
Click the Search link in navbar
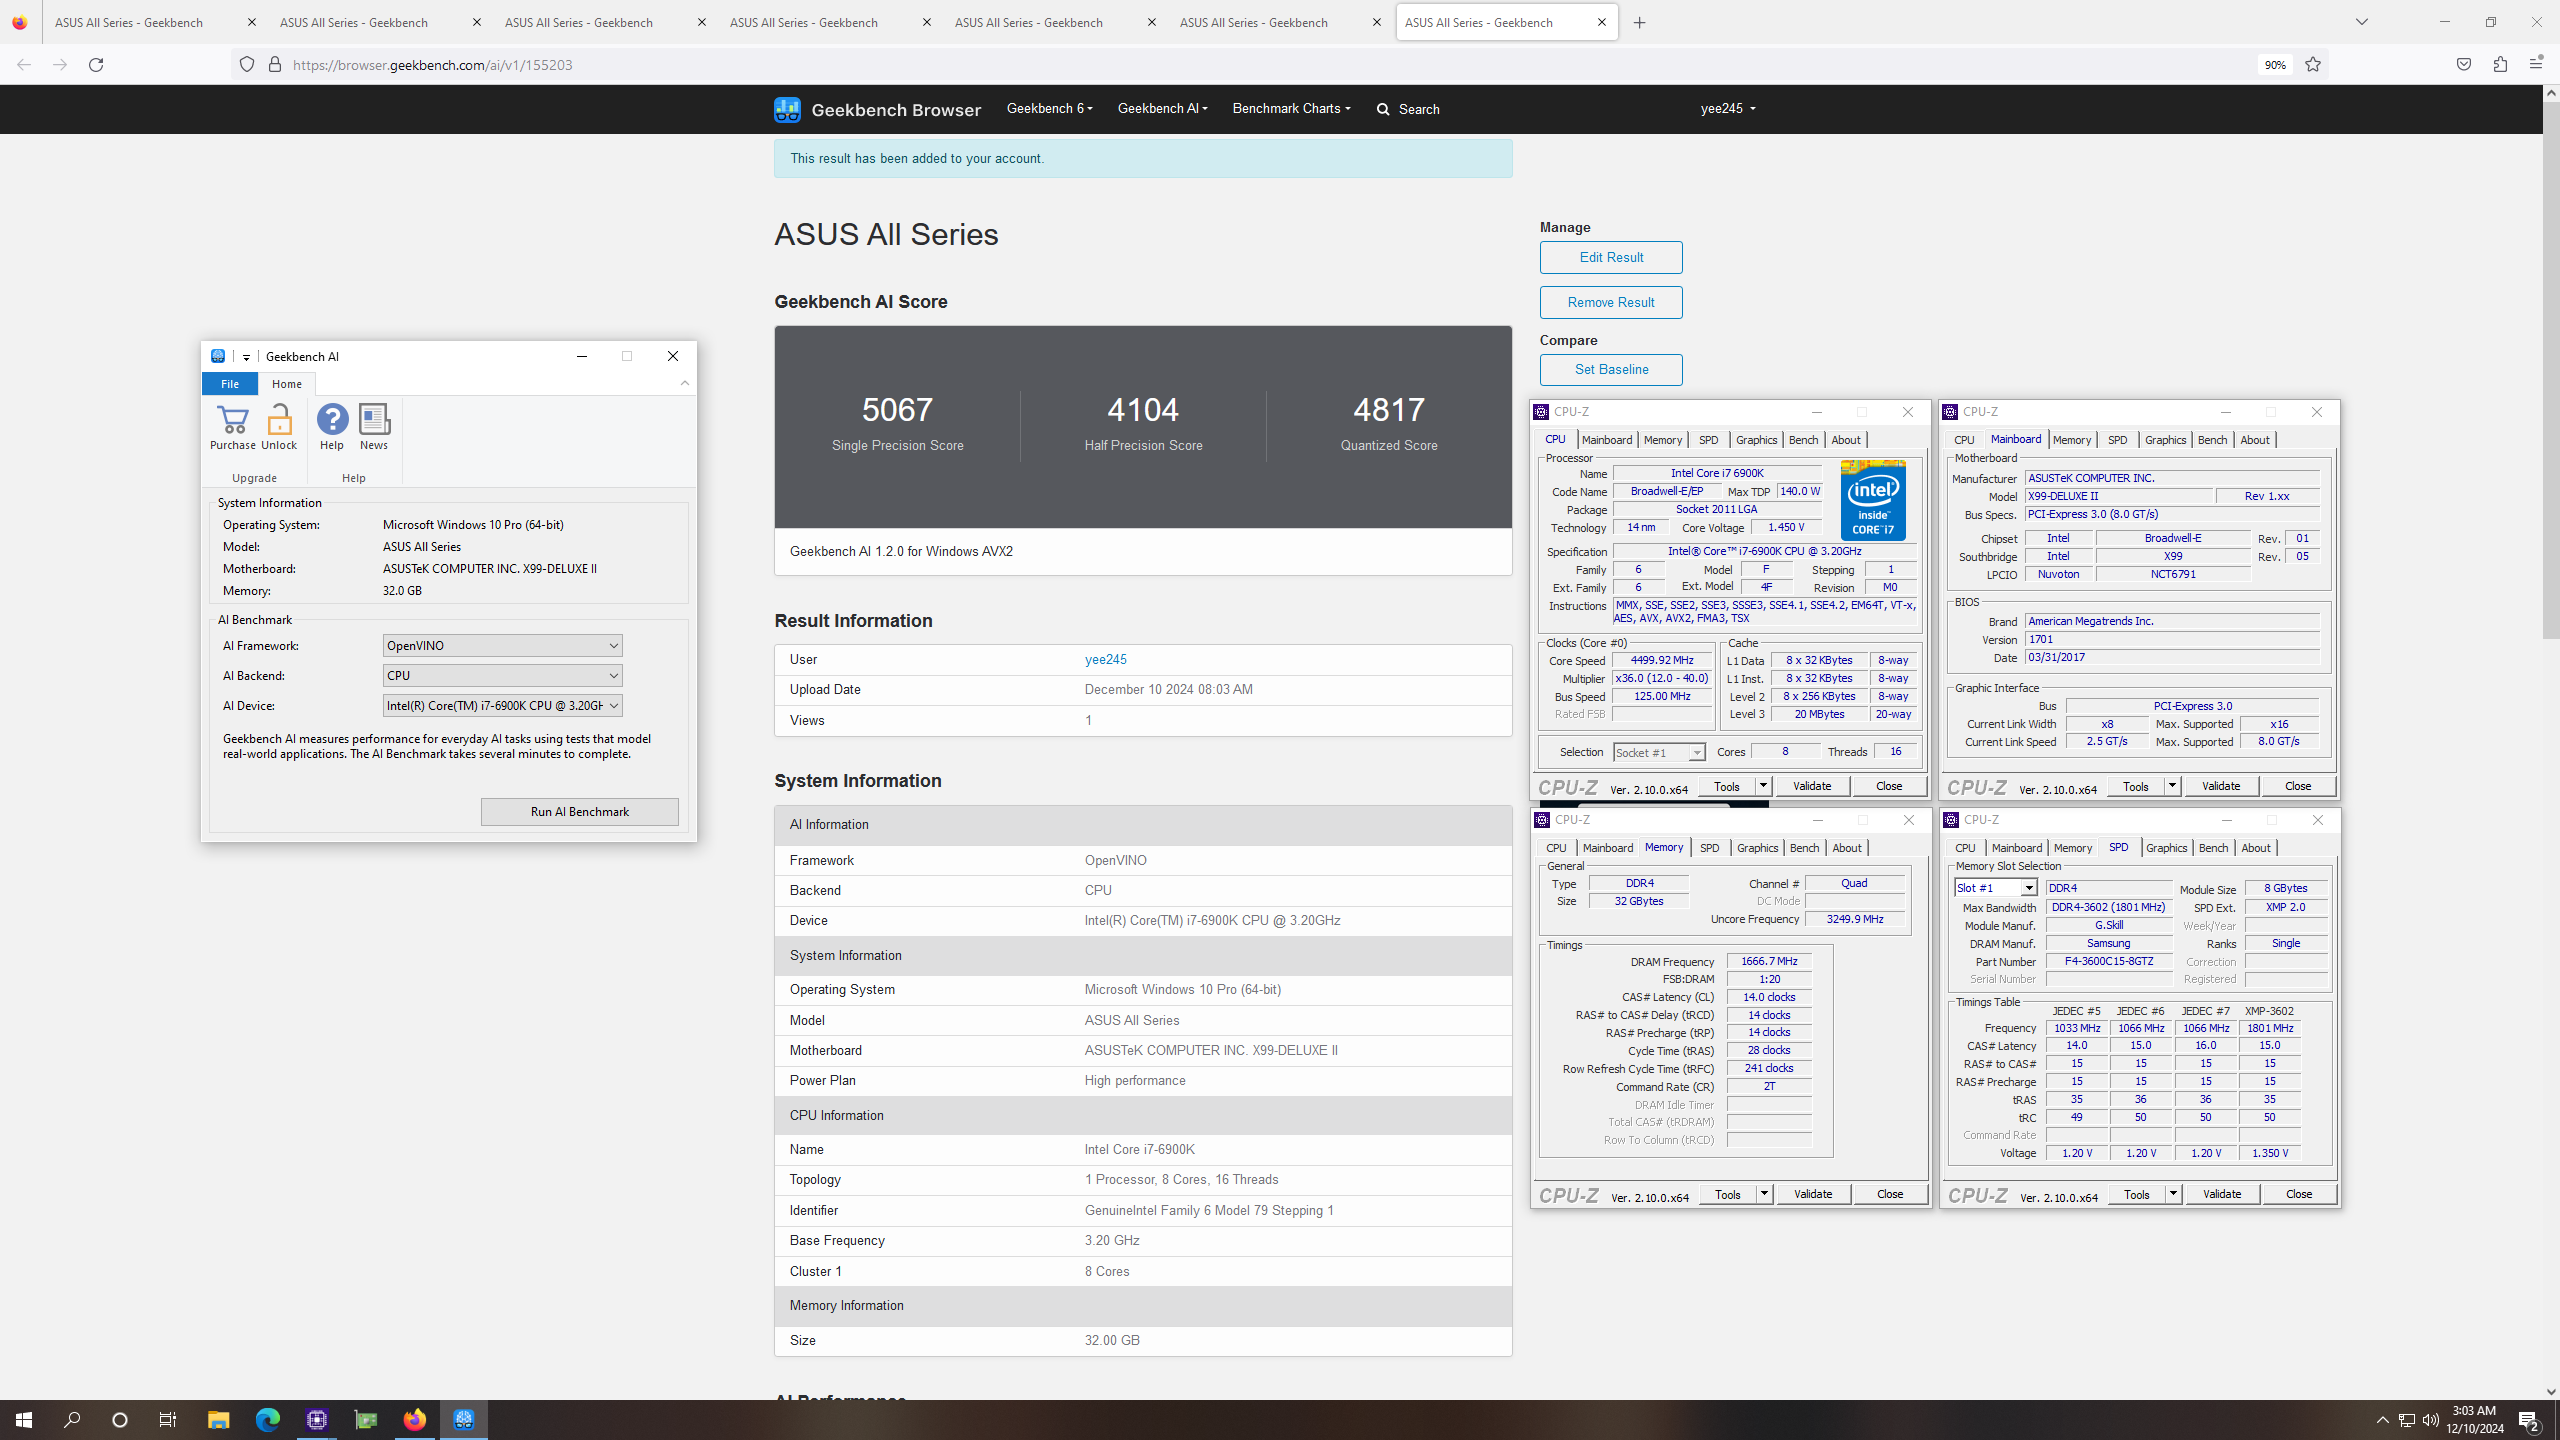pos(1408,109)
